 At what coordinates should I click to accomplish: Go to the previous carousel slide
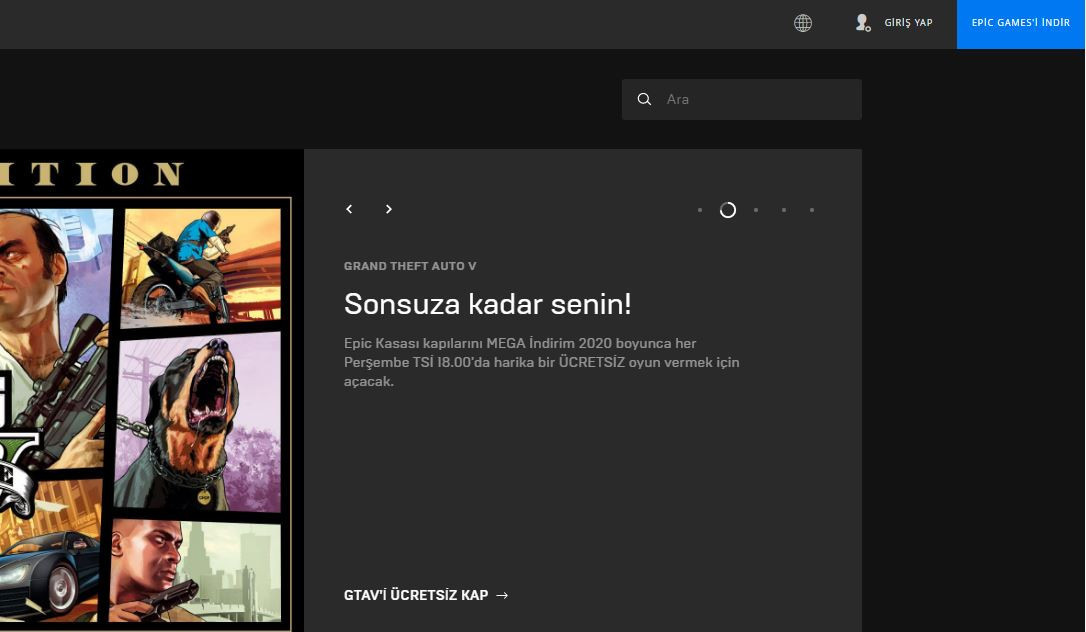(349, 209)
